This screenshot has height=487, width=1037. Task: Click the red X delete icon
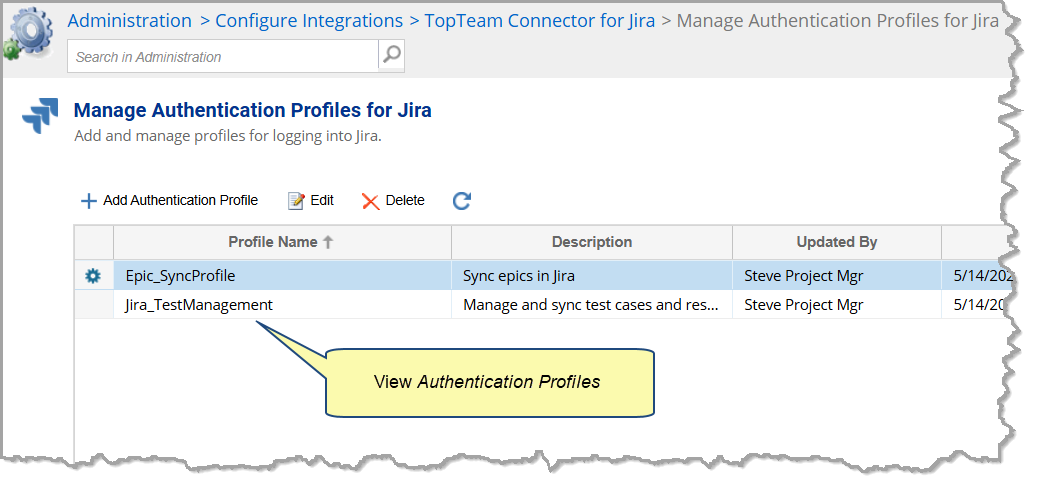pyautogui.click(x=370, y=201)
